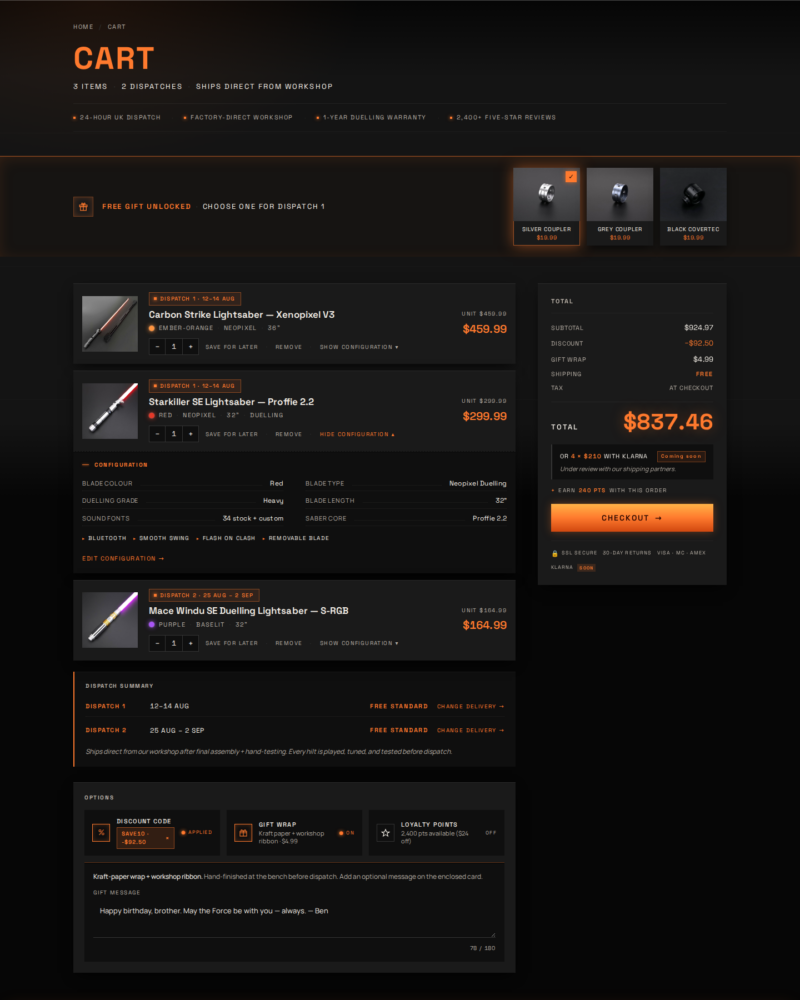
Task: Click the discount value -$92.50
Action: (x=699, y=343)
